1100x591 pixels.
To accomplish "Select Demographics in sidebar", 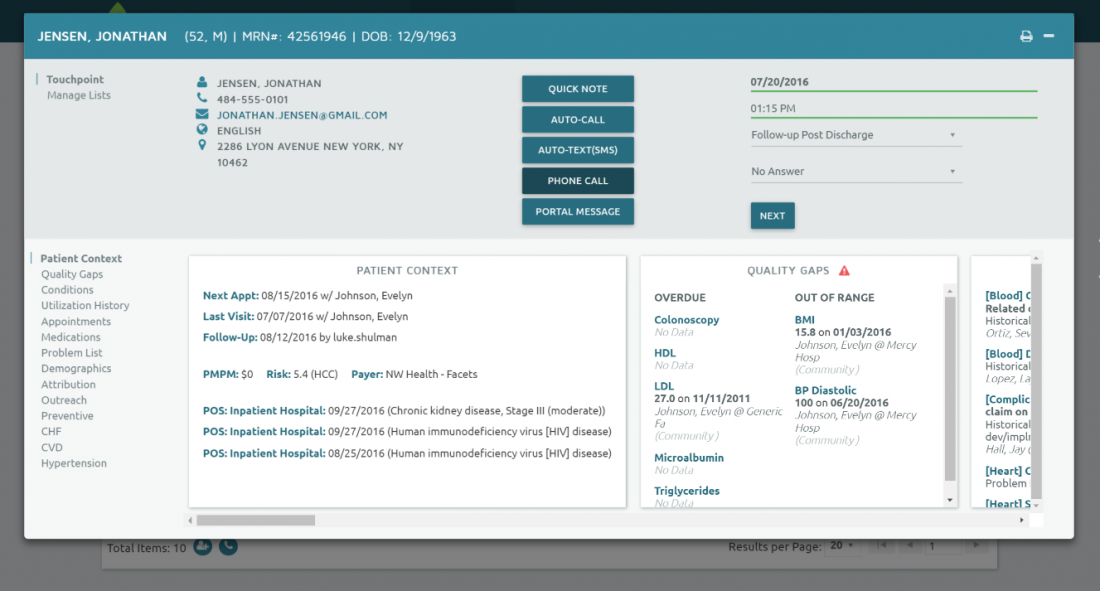I will click(76, 368).
